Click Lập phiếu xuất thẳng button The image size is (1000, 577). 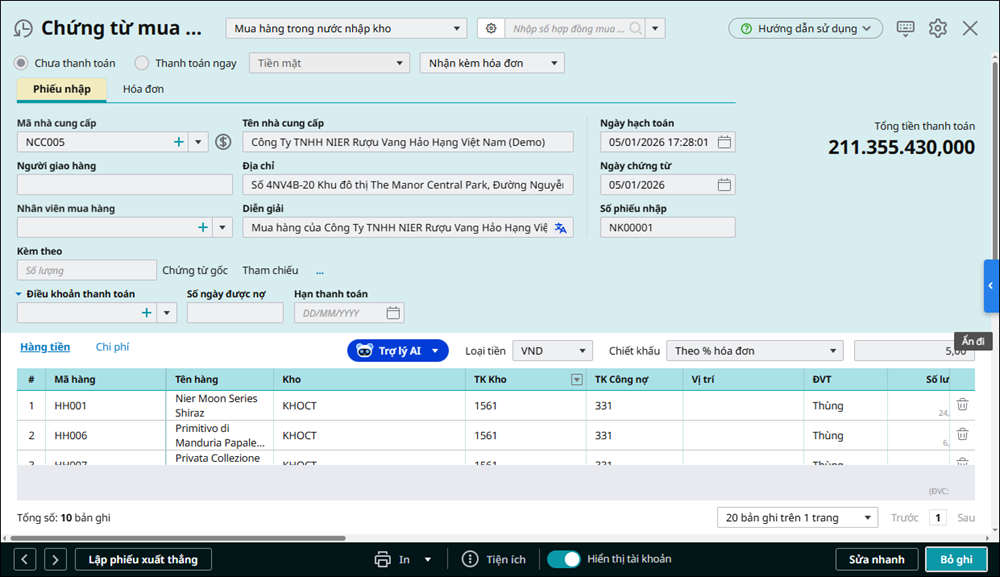click(143, 559)
